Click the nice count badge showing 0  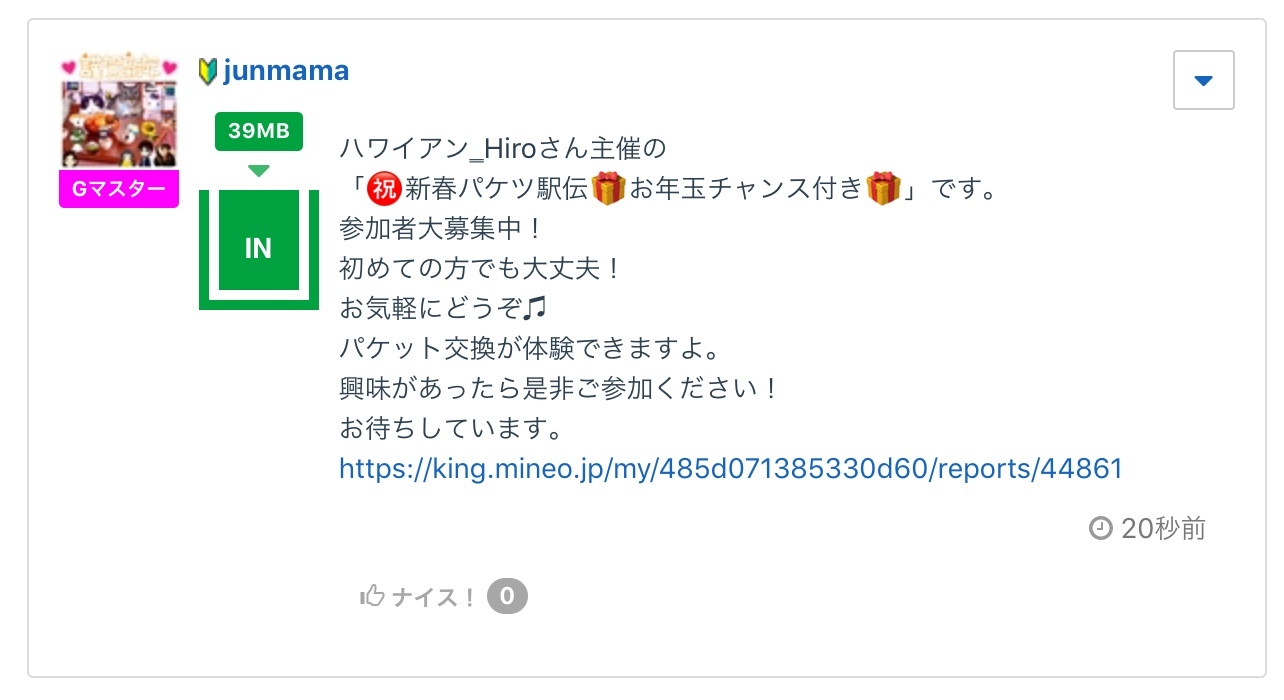[x=507, y=597]
